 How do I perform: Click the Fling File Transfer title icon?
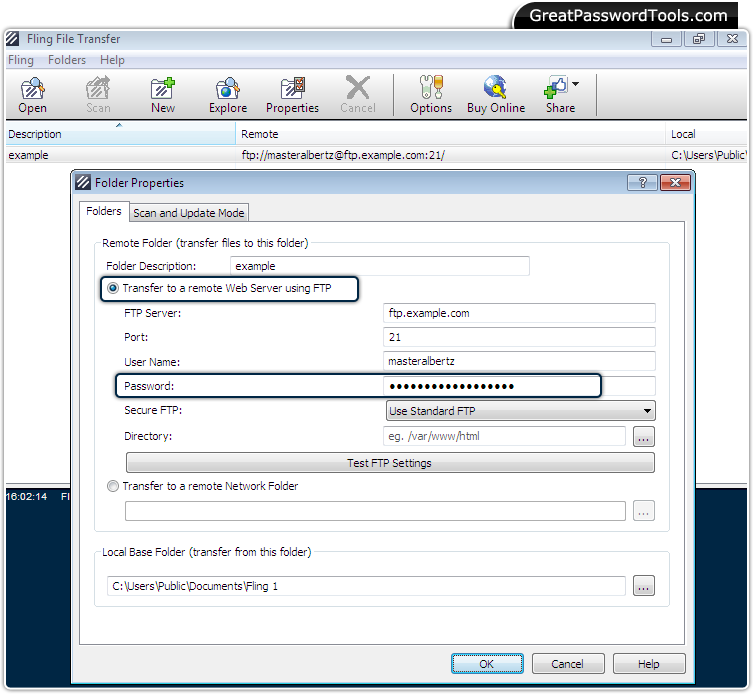(x=12, y=38)
